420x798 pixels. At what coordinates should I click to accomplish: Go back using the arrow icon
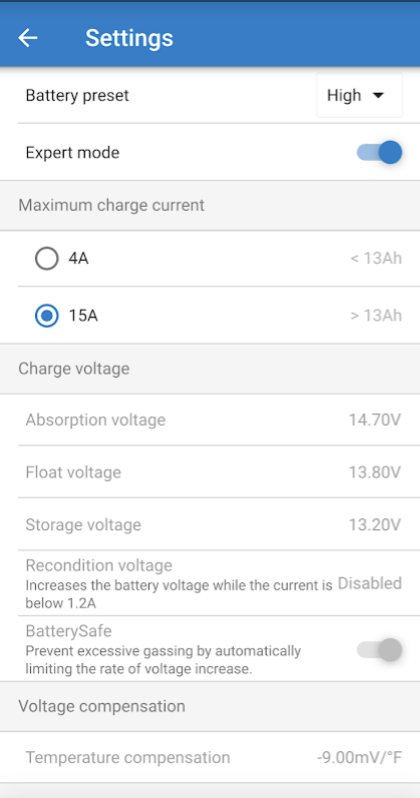[27, 38]
